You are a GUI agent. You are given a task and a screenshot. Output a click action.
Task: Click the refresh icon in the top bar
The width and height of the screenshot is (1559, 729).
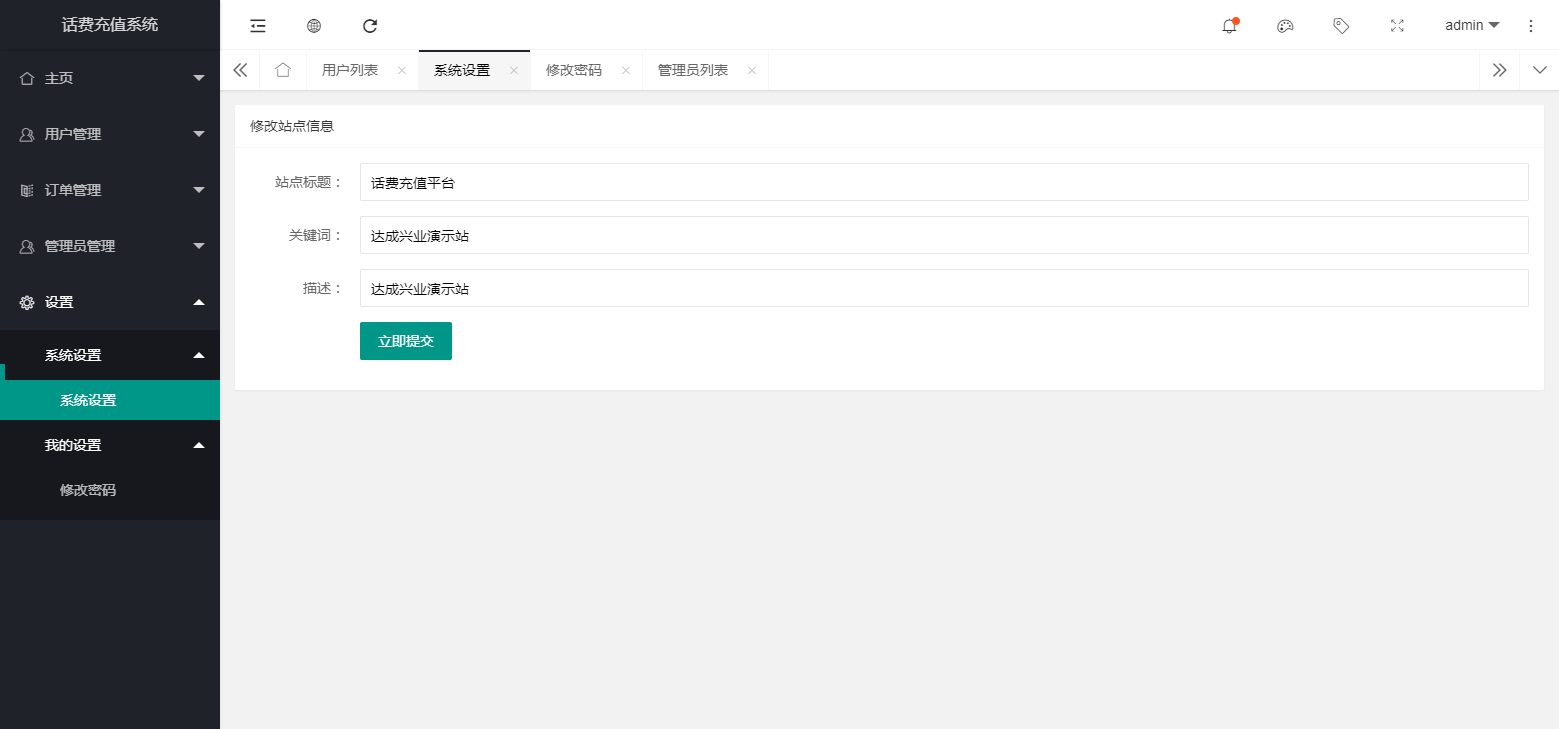click(370, 26)
